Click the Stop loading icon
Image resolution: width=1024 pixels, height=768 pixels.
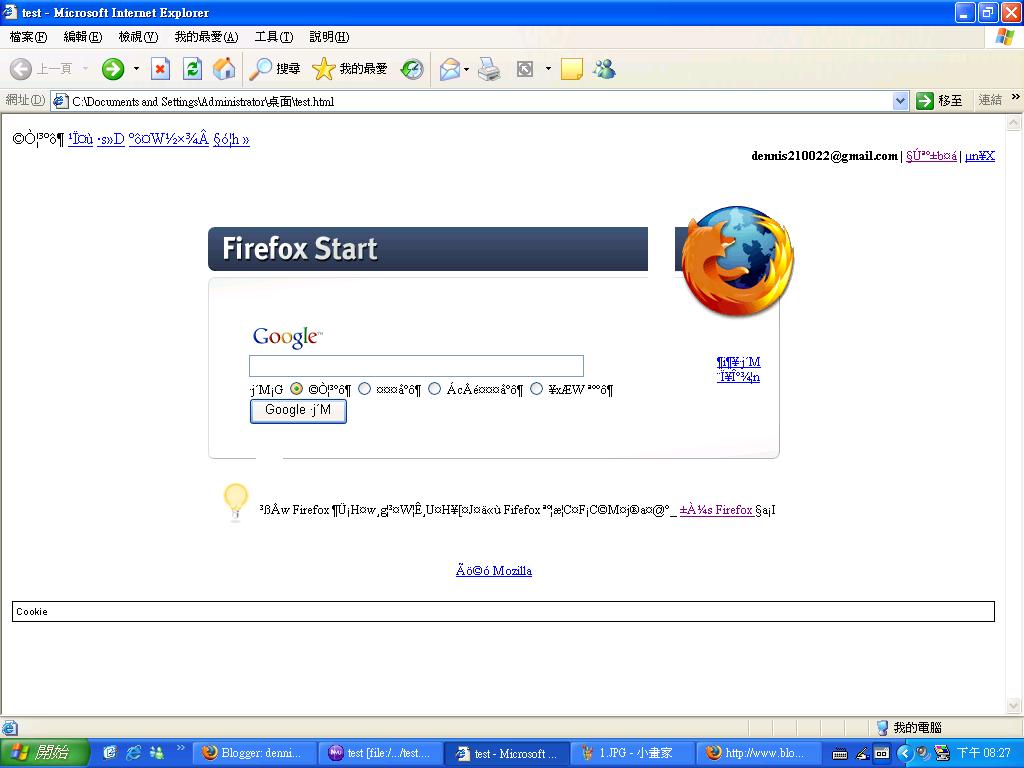click(160, 69)
